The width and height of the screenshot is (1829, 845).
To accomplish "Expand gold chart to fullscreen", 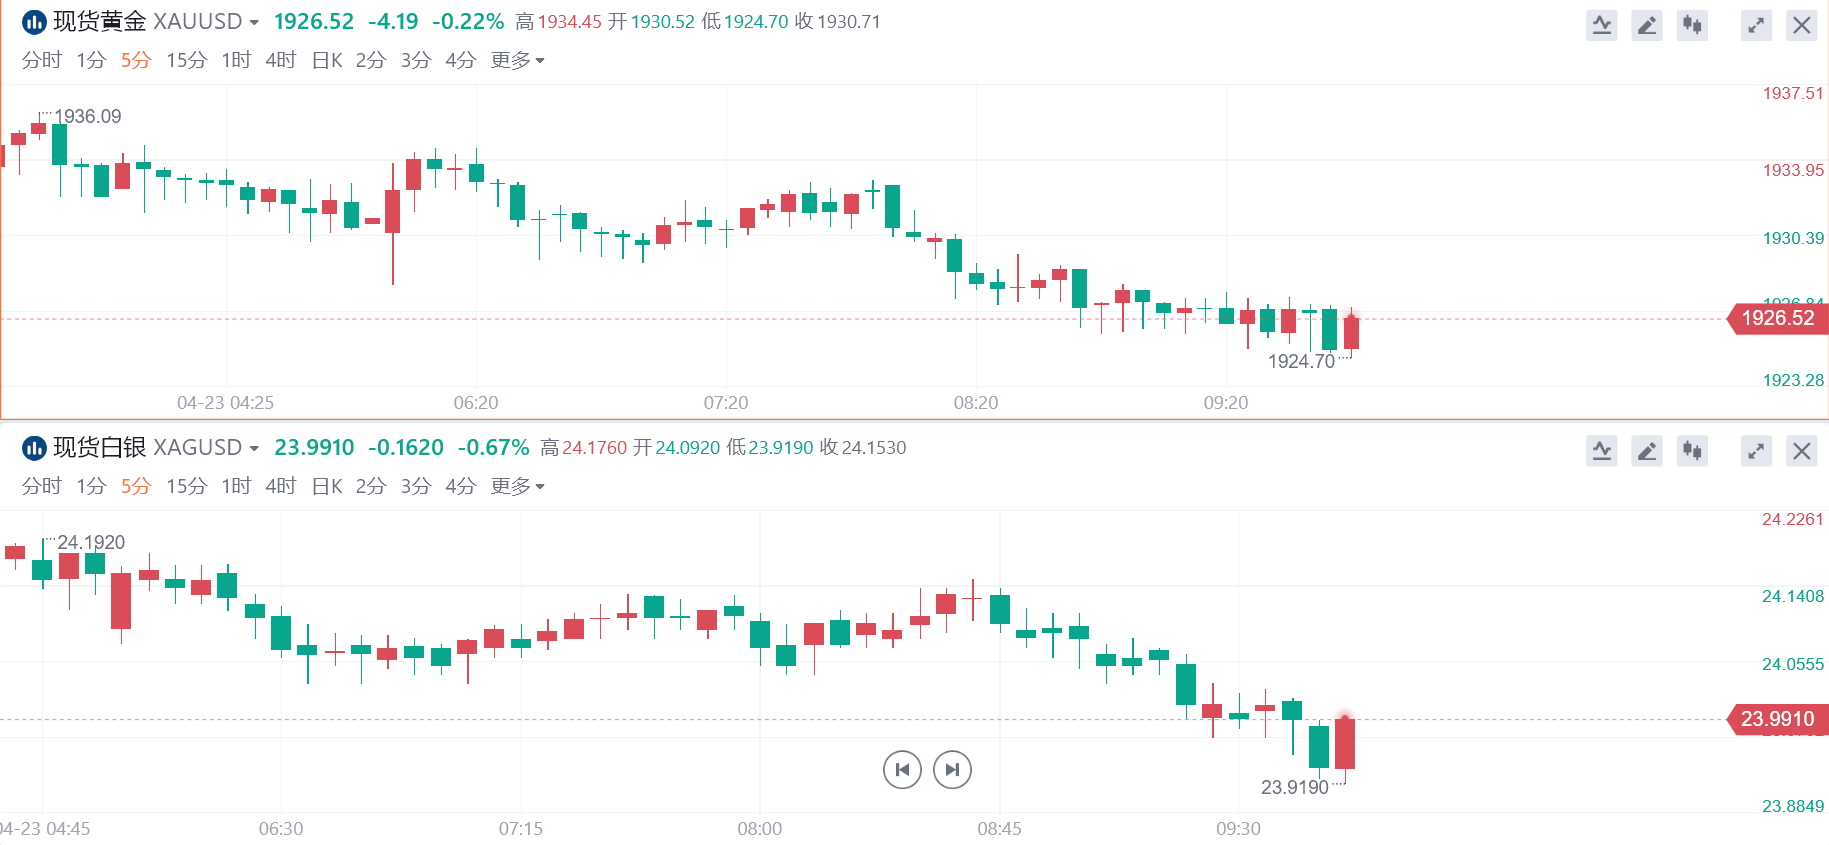I will pyautogui.click(x=1756, y=25).
